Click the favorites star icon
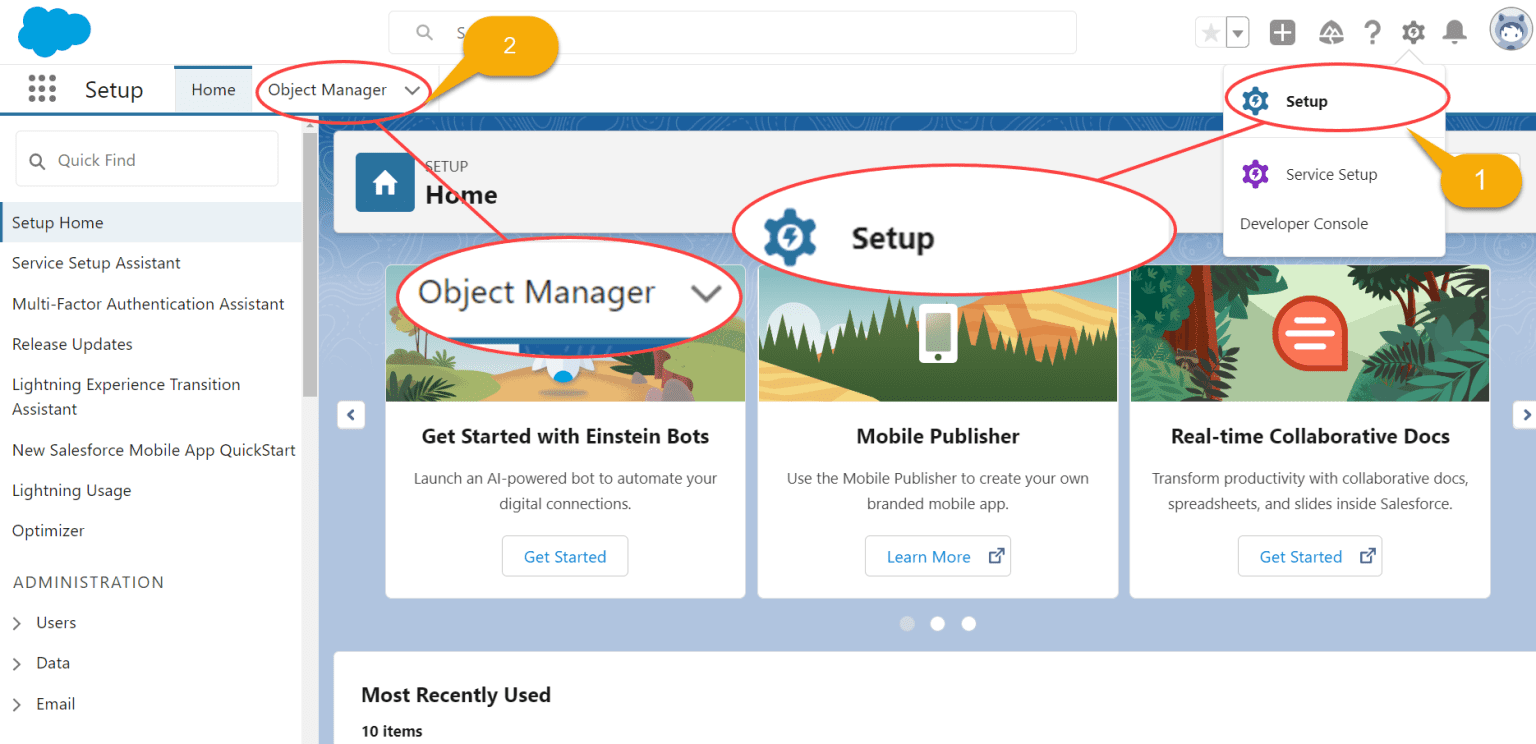The height and width of the screenshot is (744, 1536). pos(1210,33)
